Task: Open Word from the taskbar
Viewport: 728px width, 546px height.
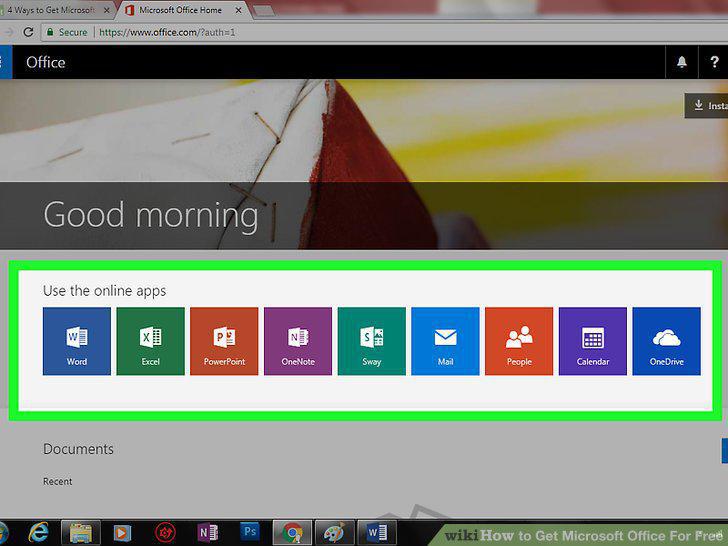Action: point(377,533)
